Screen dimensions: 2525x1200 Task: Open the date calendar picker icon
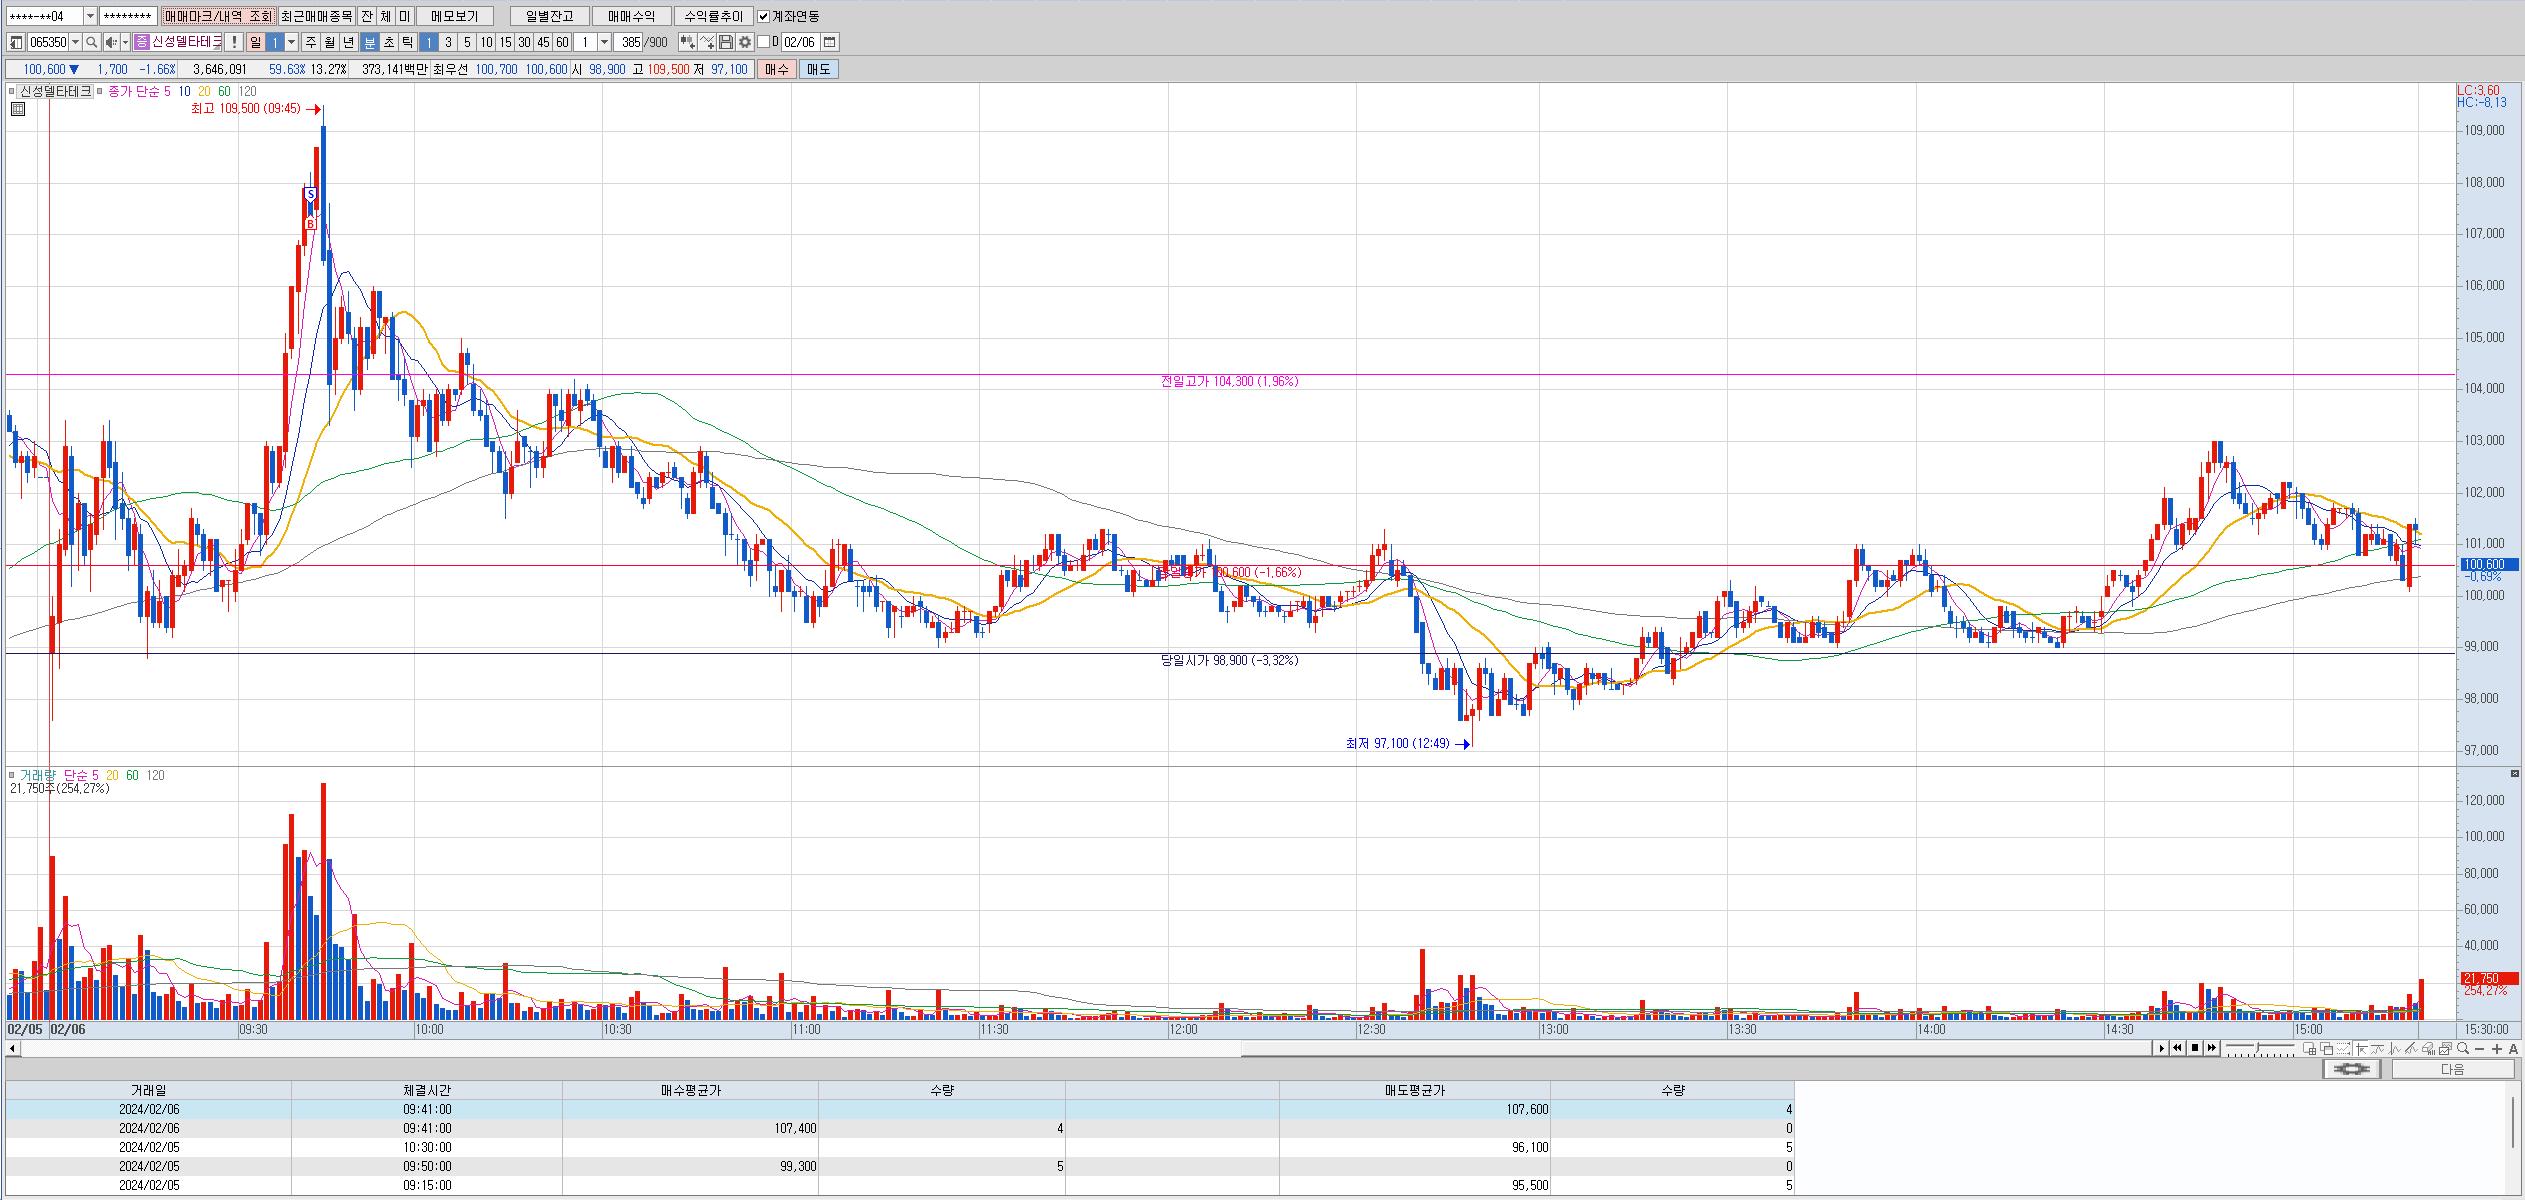(x=830, y=42)
